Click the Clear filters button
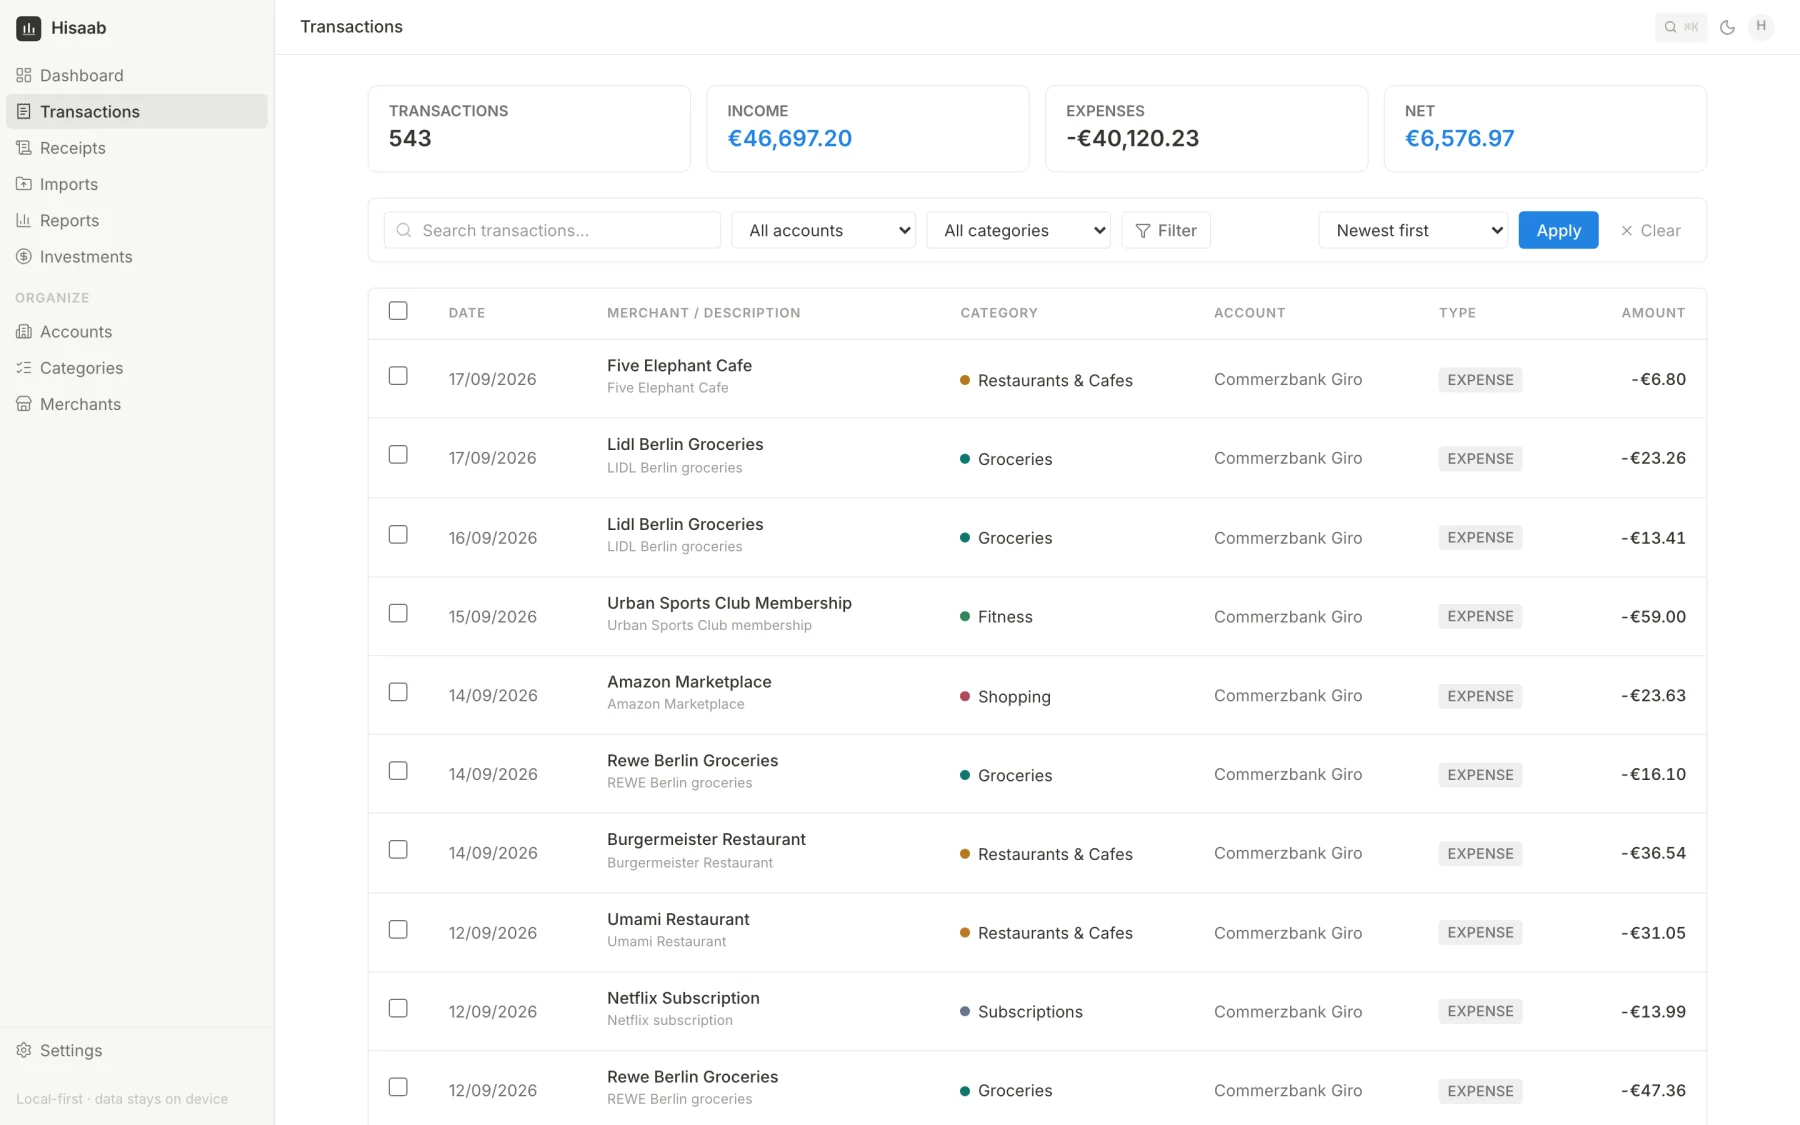 pyautogui.click(x=1651, y=230)
